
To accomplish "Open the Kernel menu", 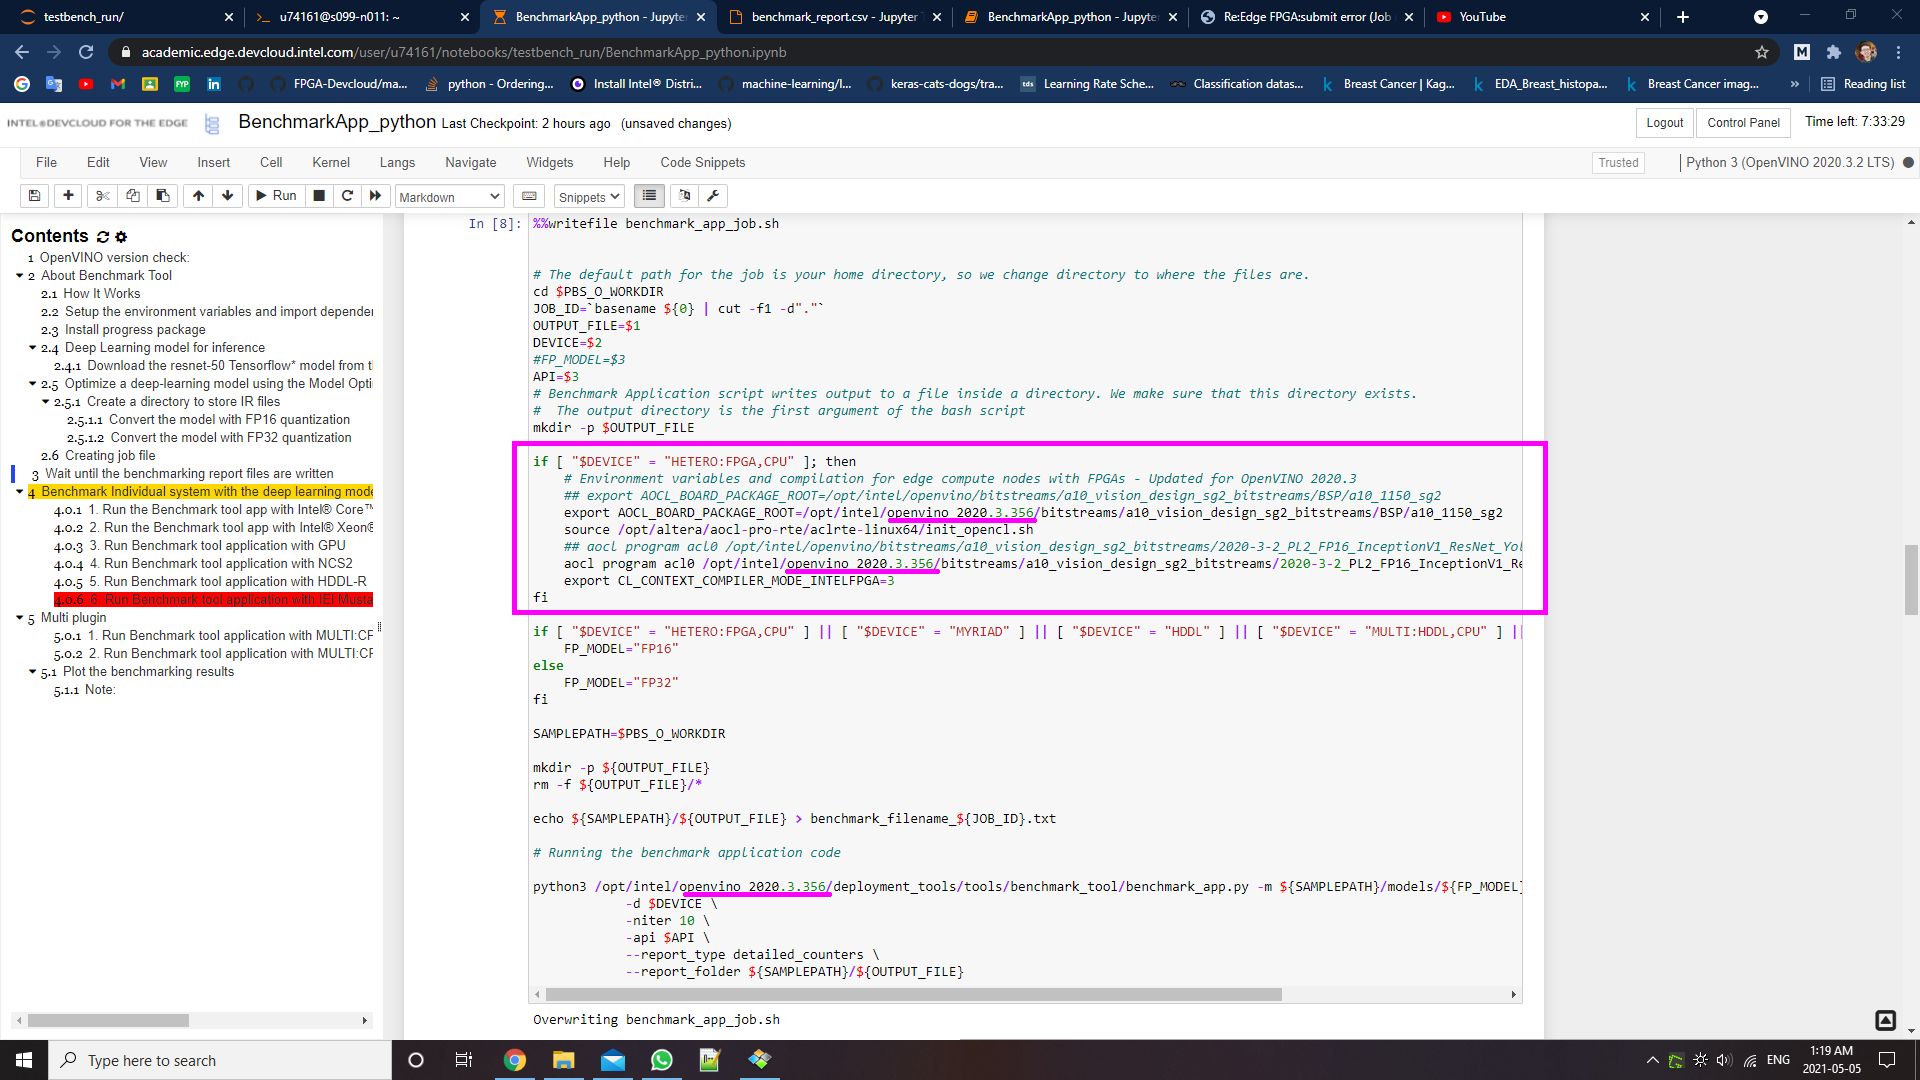I will [330, 162].
